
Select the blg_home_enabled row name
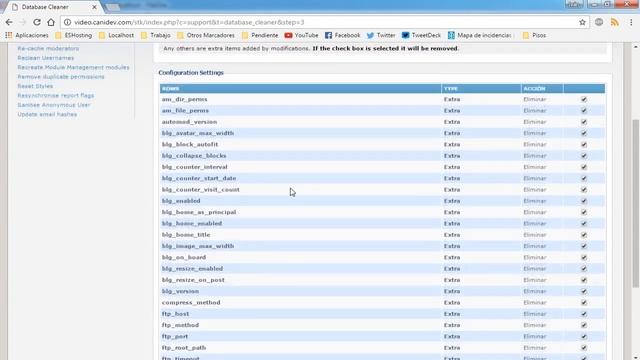click(x=192, y=224)
